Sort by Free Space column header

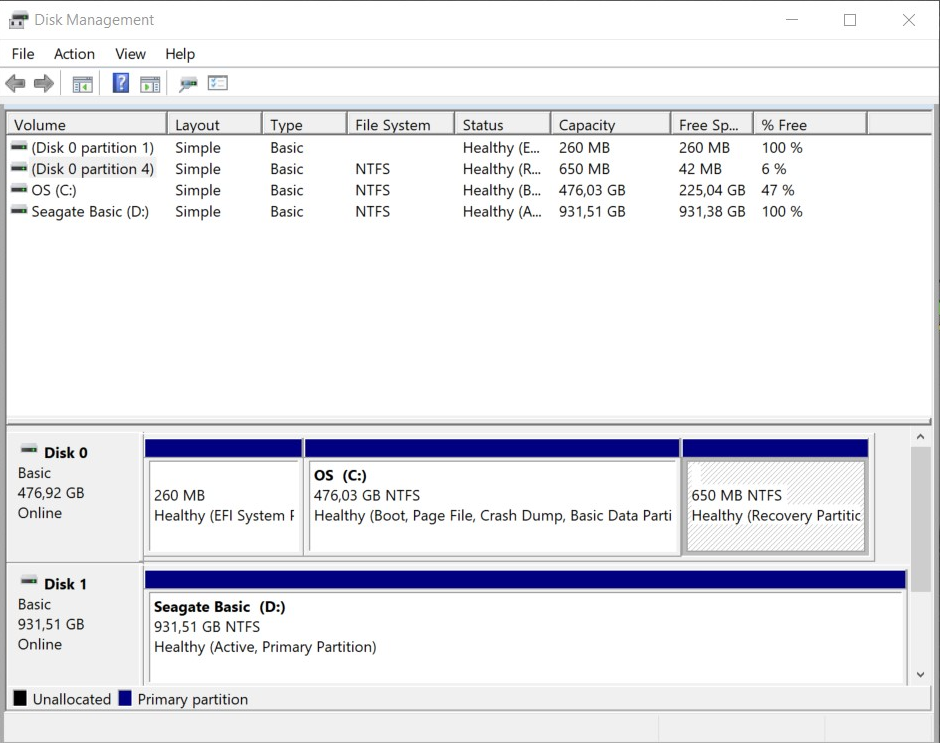[712, 124]
